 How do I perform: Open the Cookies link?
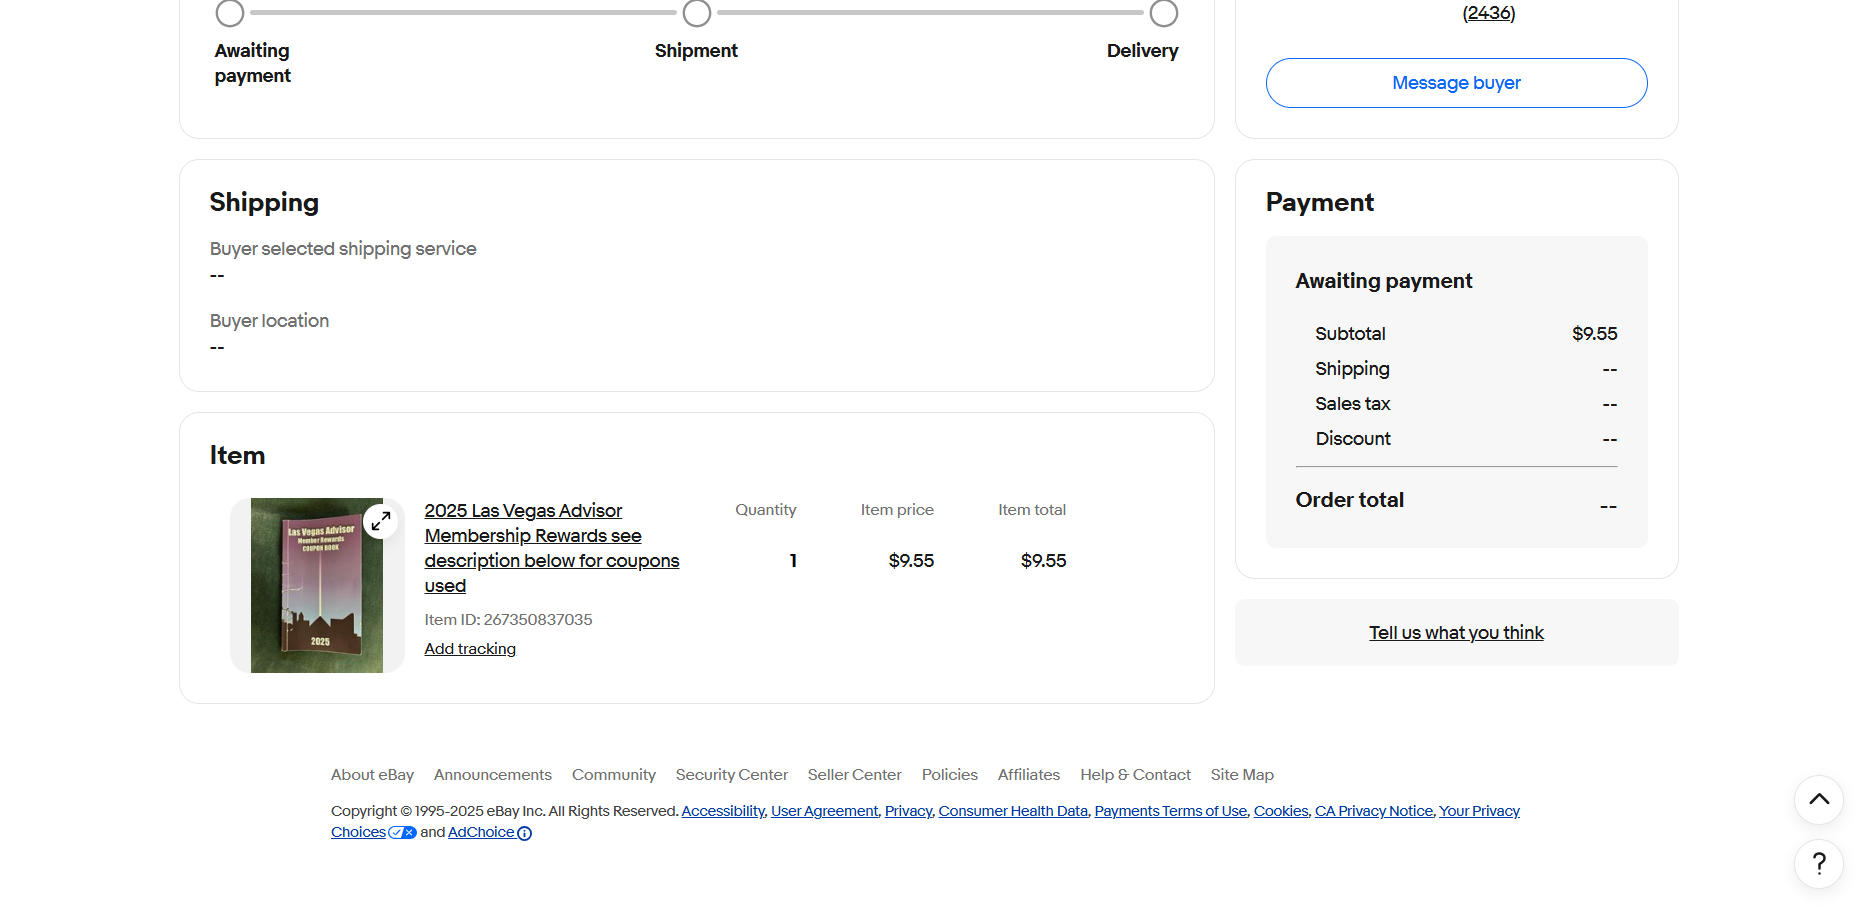coord(1281,811)
